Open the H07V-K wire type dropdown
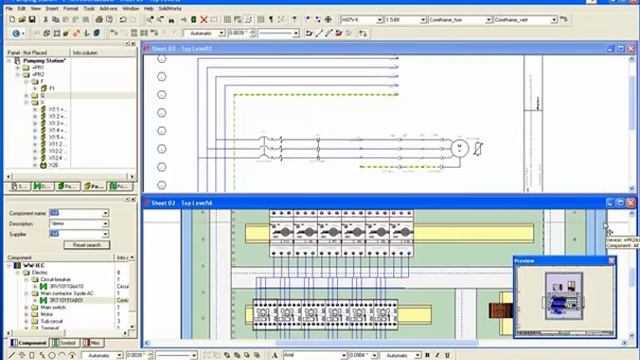 (x=379, y=20)
